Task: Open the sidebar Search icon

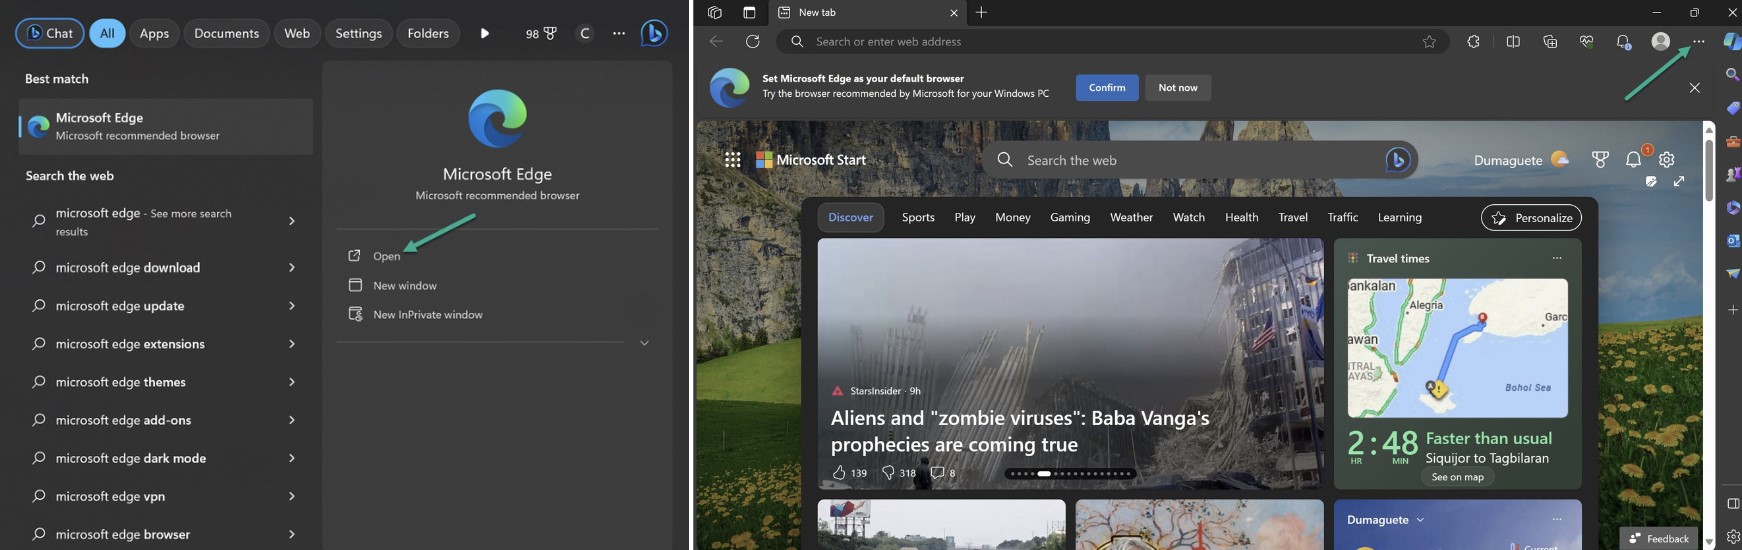Action: 1733,74
